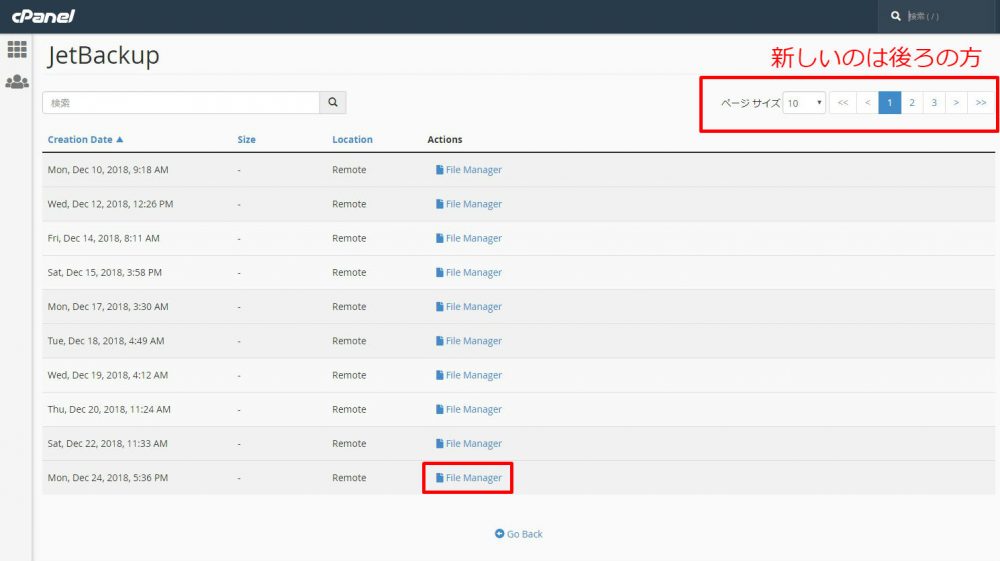Sort by Size column header
Viewport: 1000px width, 561px height.
(x=246, y=140)
